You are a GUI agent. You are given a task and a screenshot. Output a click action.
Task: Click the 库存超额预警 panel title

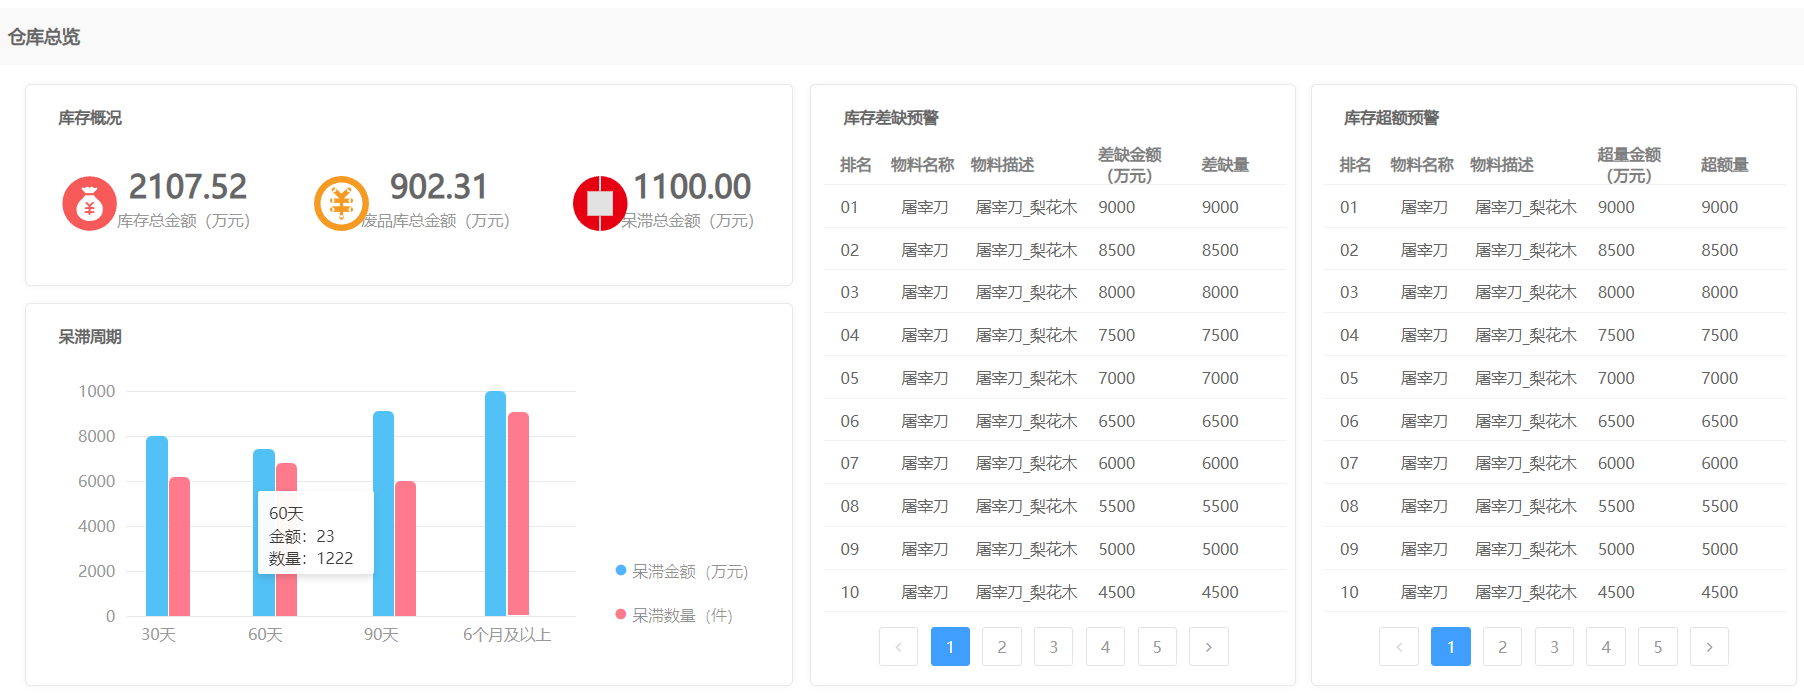tap(1391, 118)
